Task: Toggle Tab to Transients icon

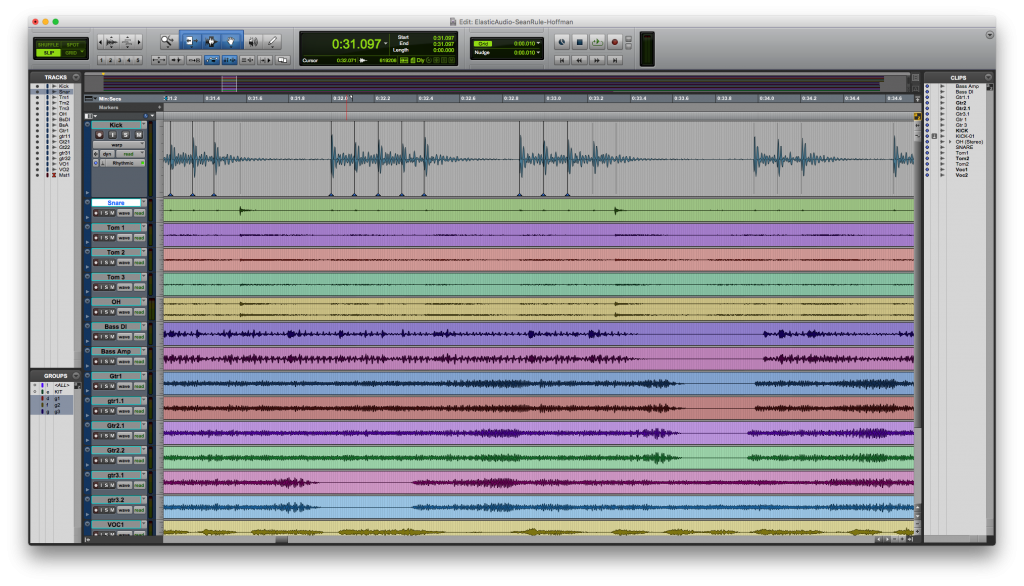Action: tap(176, 60)
